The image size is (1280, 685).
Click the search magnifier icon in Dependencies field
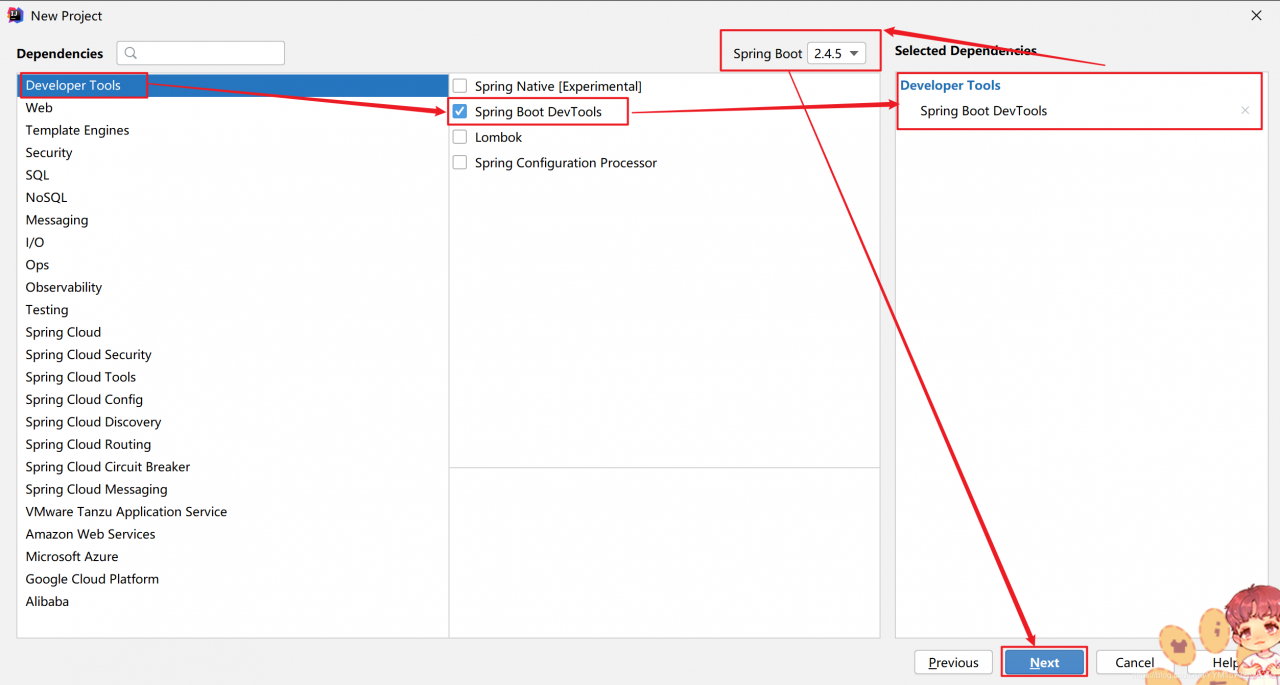[132, 53]
